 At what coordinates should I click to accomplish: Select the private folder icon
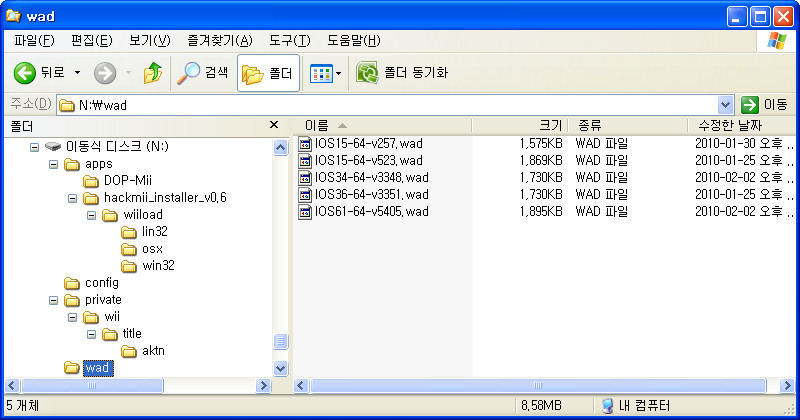[x=72, y=300]
